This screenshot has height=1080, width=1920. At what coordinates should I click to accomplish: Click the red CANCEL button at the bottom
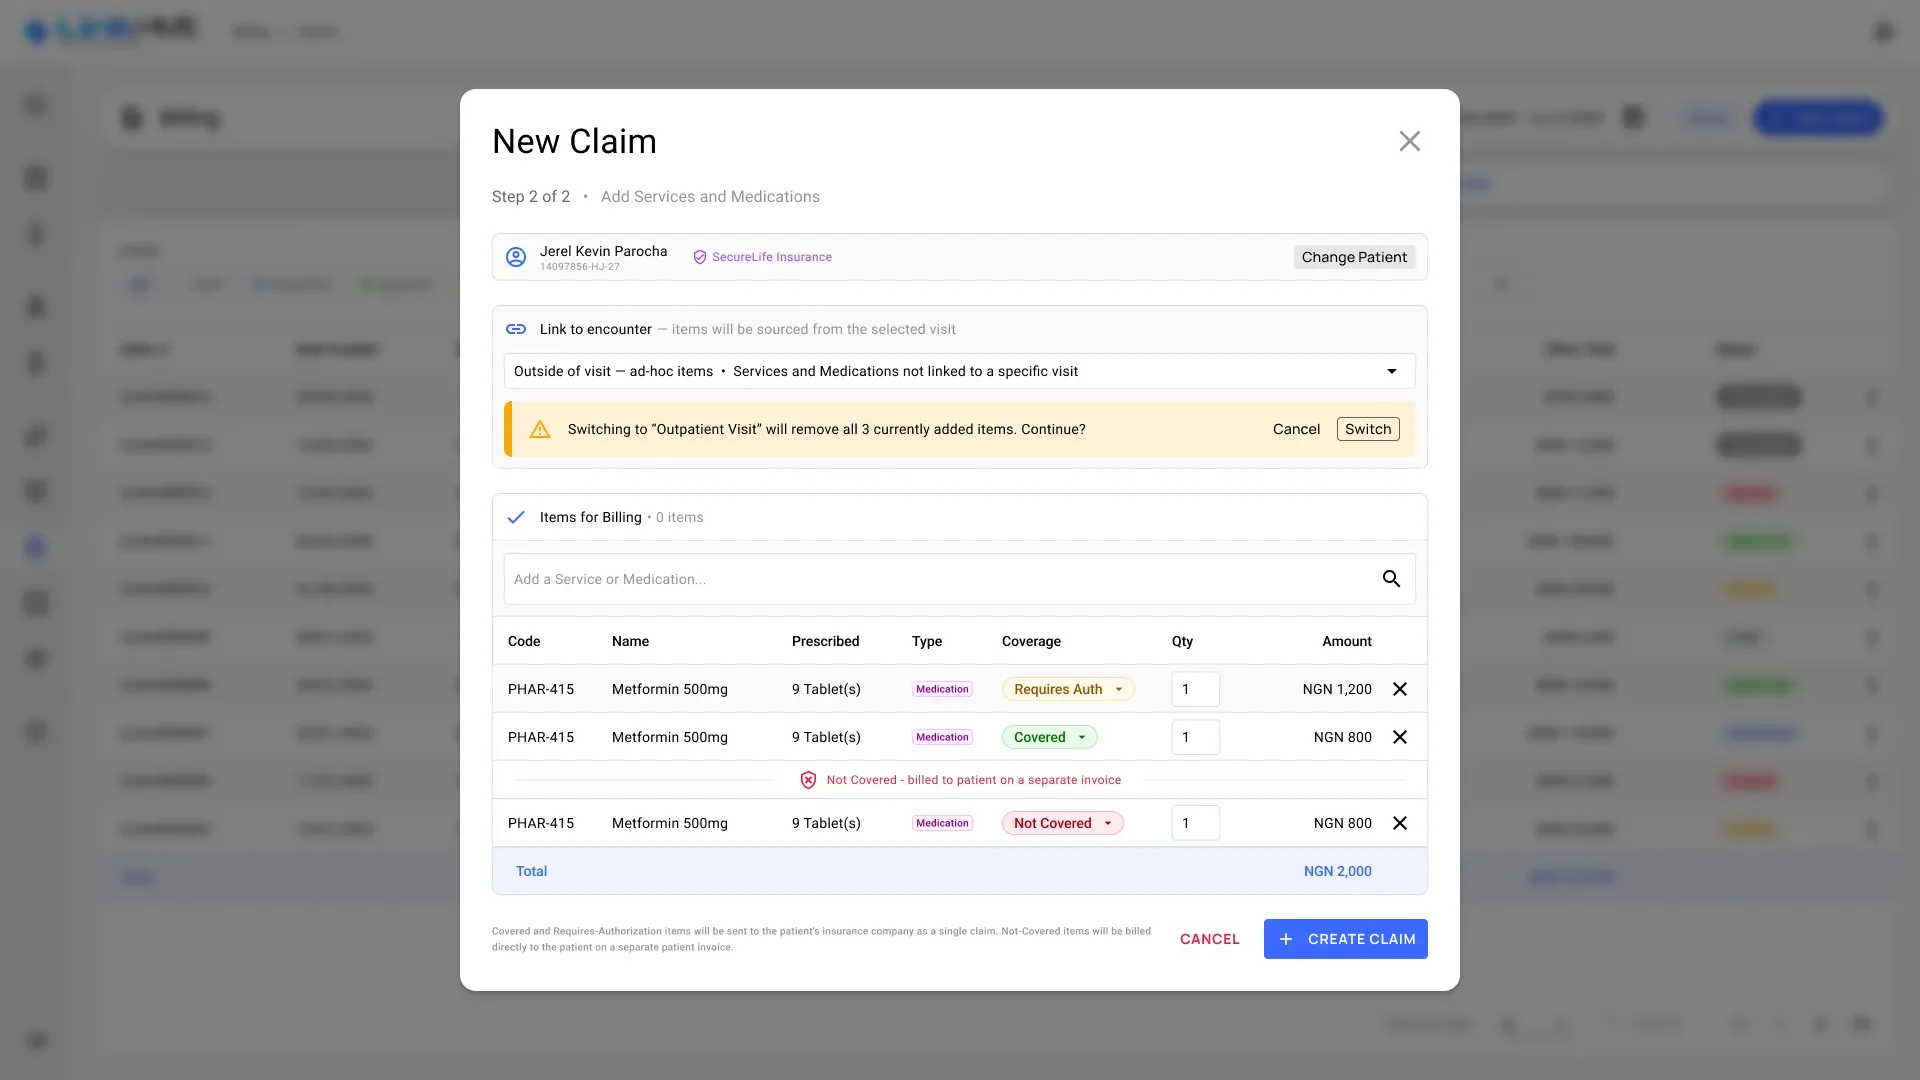(x=1209, y=939)
